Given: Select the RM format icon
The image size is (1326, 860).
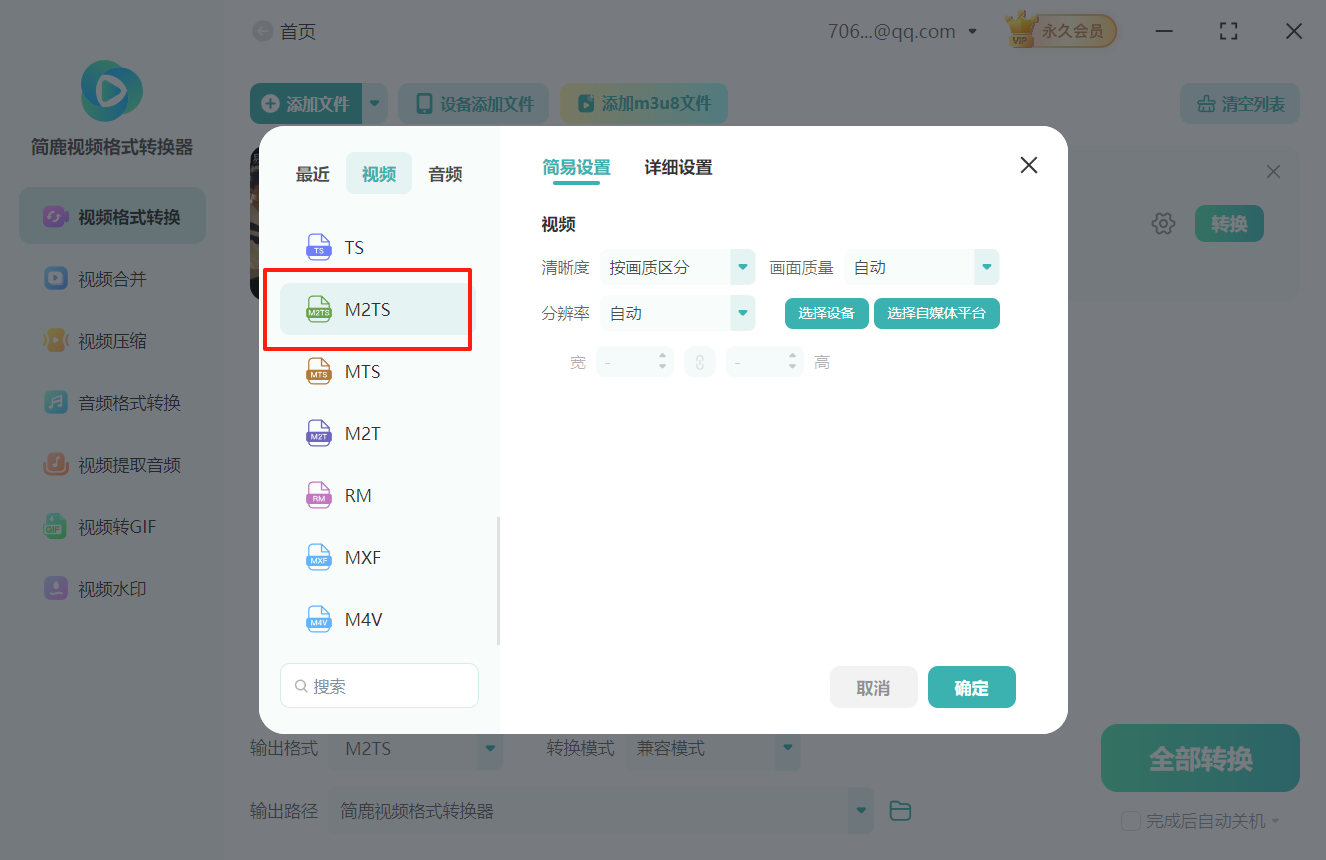Looking at the screenshot, I should [319, 495].
